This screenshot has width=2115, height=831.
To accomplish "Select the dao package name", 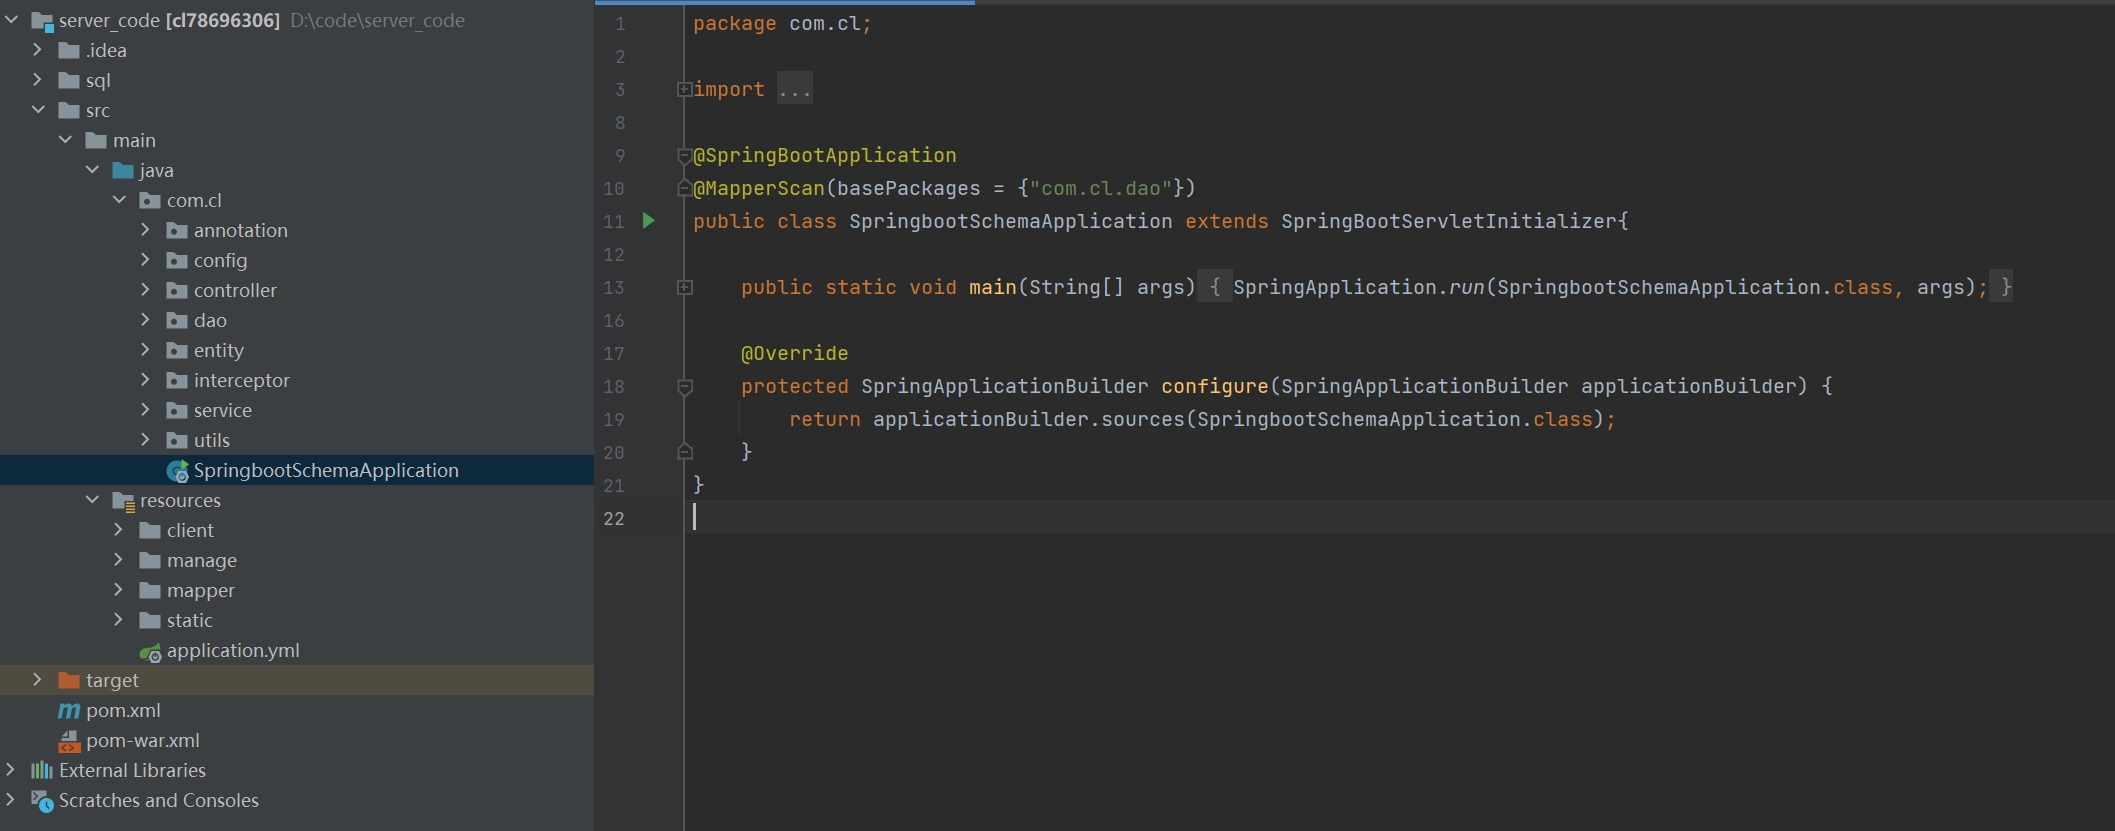I will [210, 320].
